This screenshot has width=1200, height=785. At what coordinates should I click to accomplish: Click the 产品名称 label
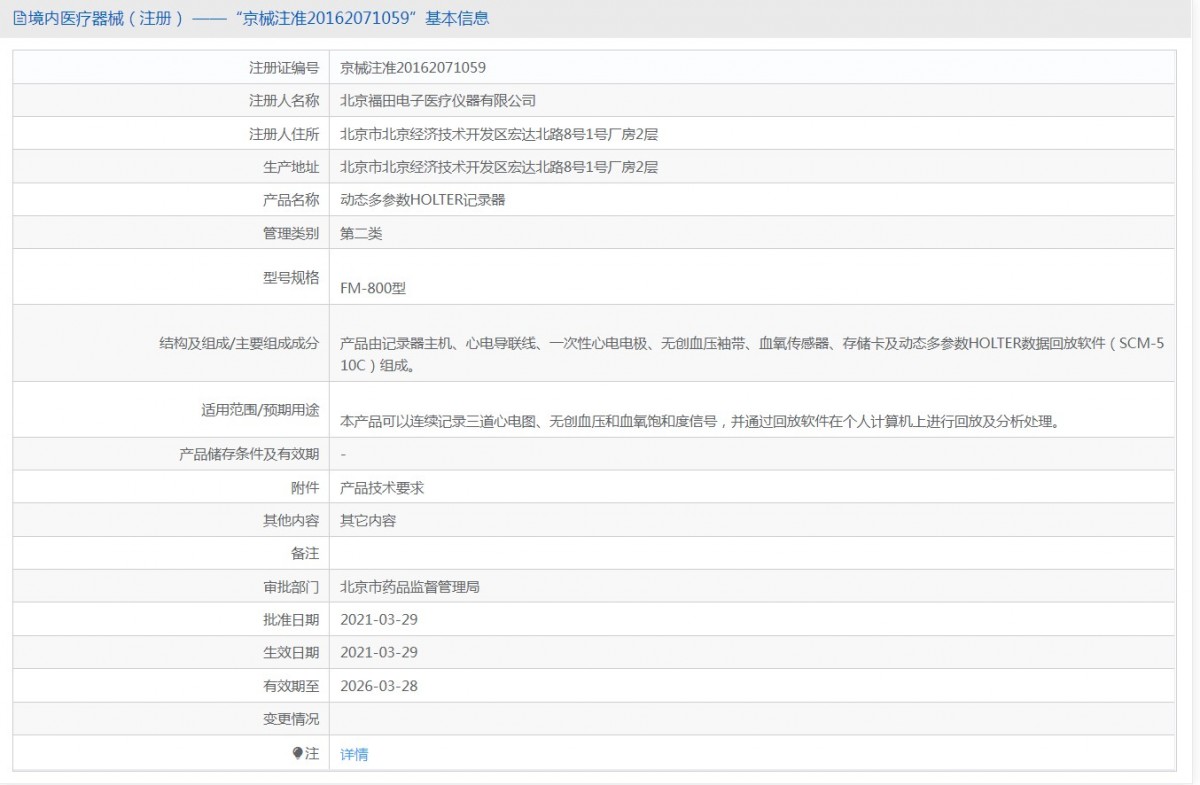click(291, 200)
